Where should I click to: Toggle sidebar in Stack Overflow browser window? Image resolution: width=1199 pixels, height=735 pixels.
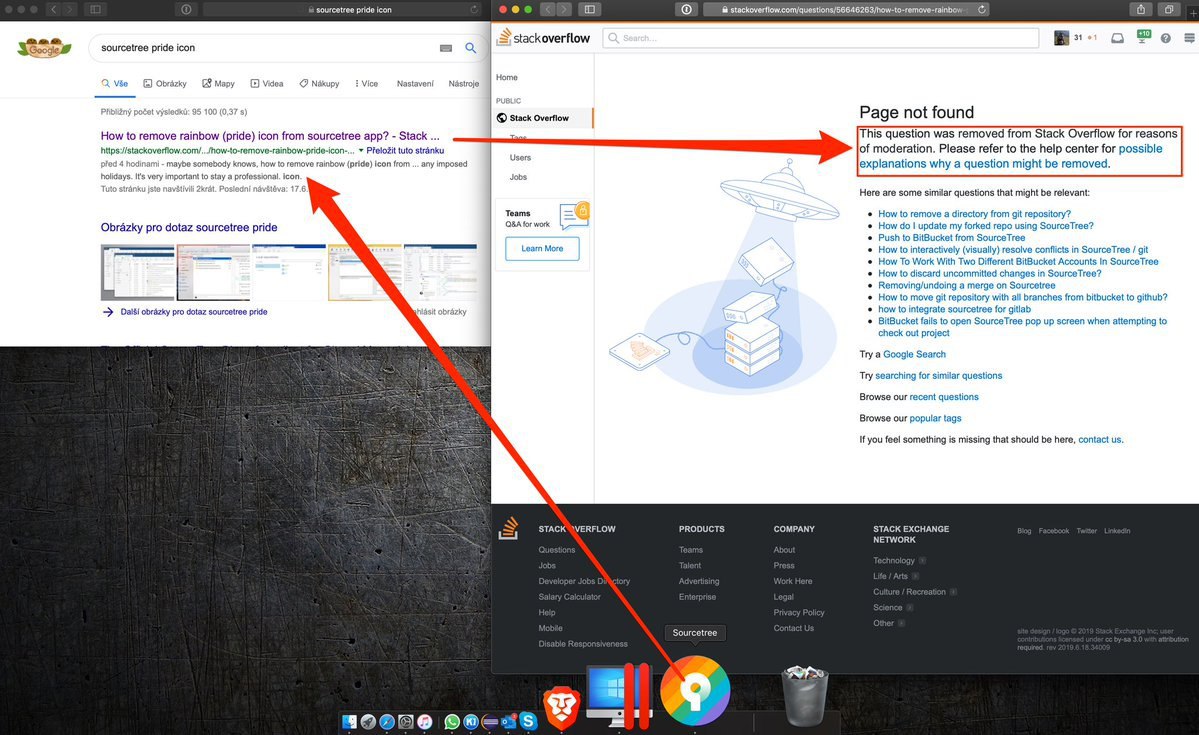pyautogui.click(x=590, y=9)
